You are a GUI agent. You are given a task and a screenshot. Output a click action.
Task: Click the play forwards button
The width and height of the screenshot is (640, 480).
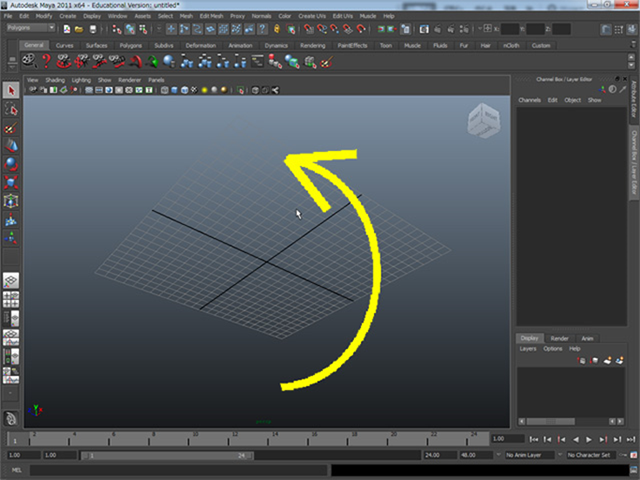click(589, 439)
